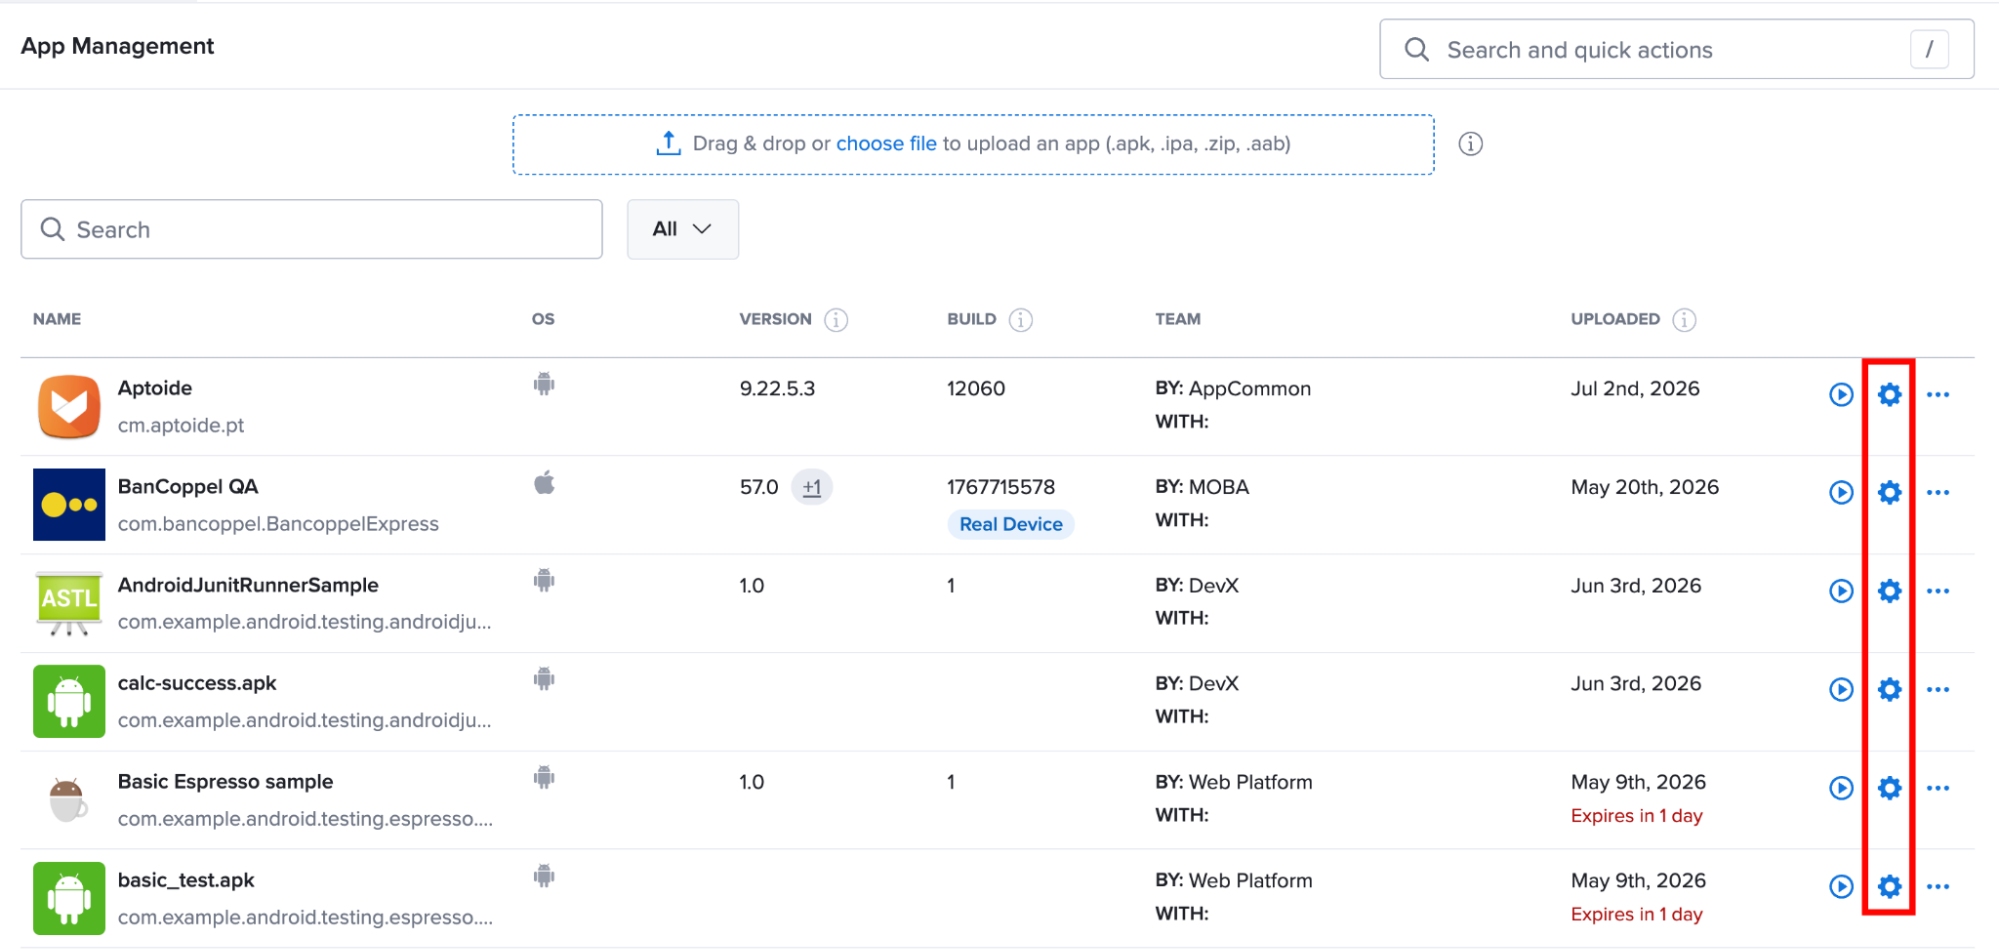The width and height of the screenshot is (1999, 949).
Task: Click the upload arrow icon in drop zone
Action: tap(668, 143)
